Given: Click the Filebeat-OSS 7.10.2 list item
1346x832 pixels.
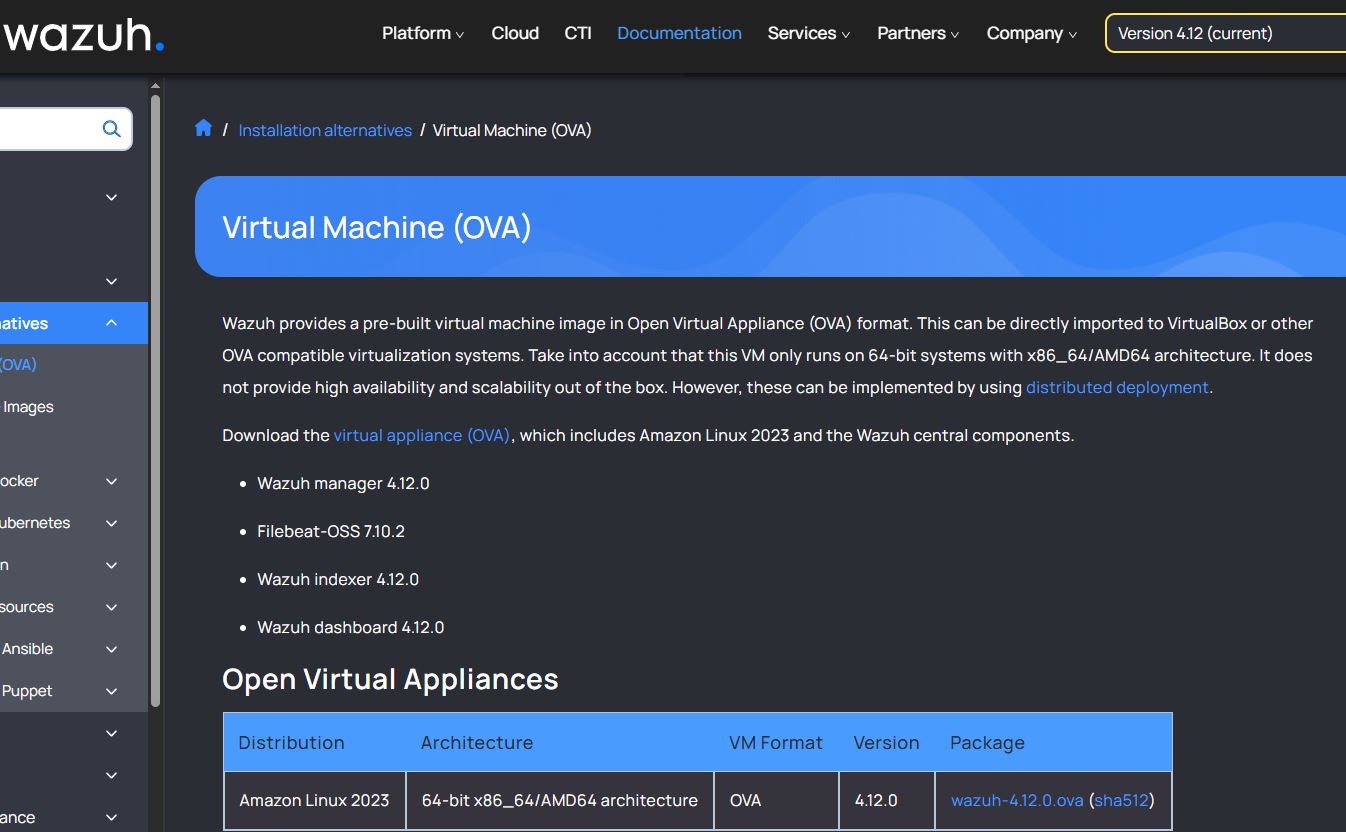Looking at the screenshot, I should (x=331, y=531).
